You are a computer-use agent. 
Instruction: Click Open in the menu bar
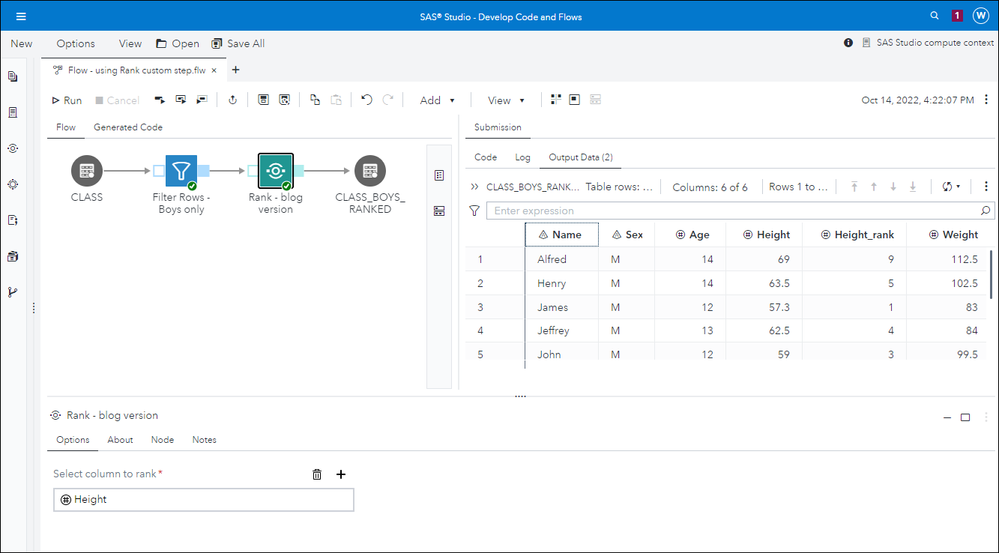tap(178, 43)
